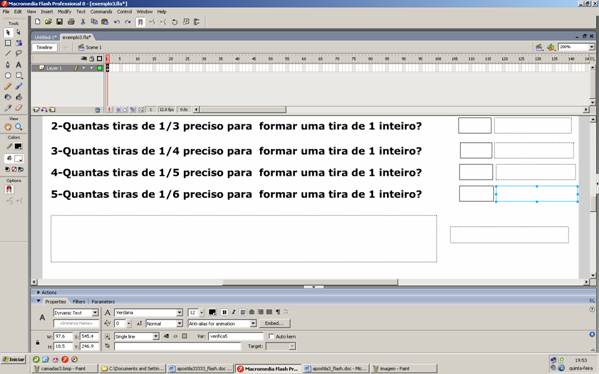This screenshot has width=599, height=374.
Task: Choose the Lasso tool
Action: pyautogui.click(x=18, y=54)
